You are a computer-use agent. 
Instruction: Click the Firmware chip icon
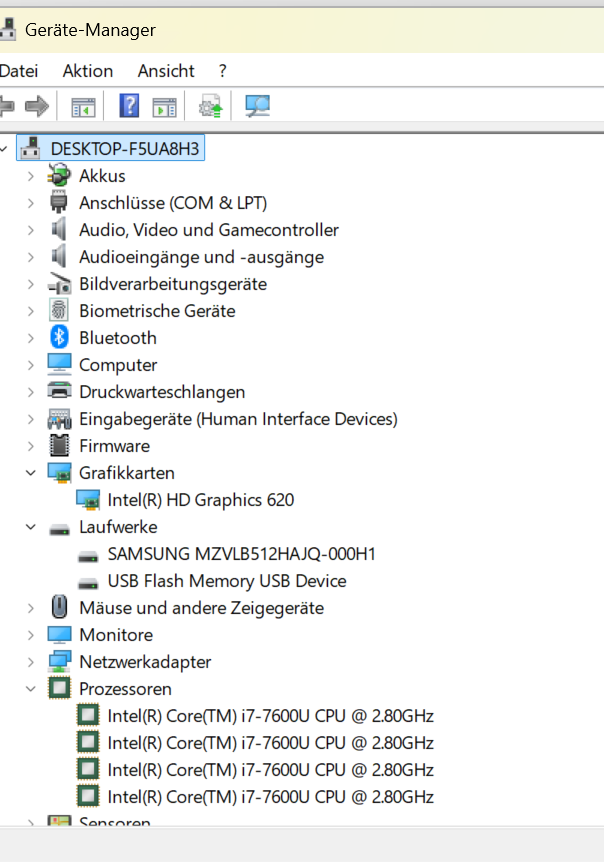(x=59, y=446)
